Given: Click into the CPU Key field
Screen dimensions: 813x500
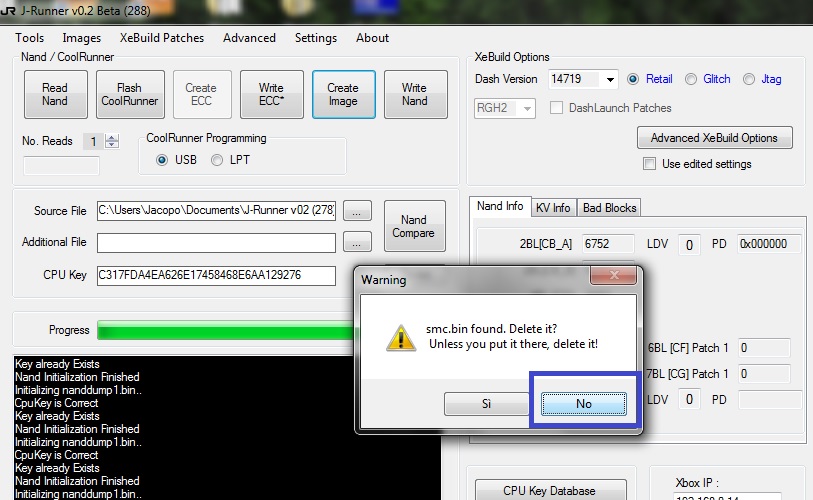Looking at the screenshot, I should click(x=216, y=275).
